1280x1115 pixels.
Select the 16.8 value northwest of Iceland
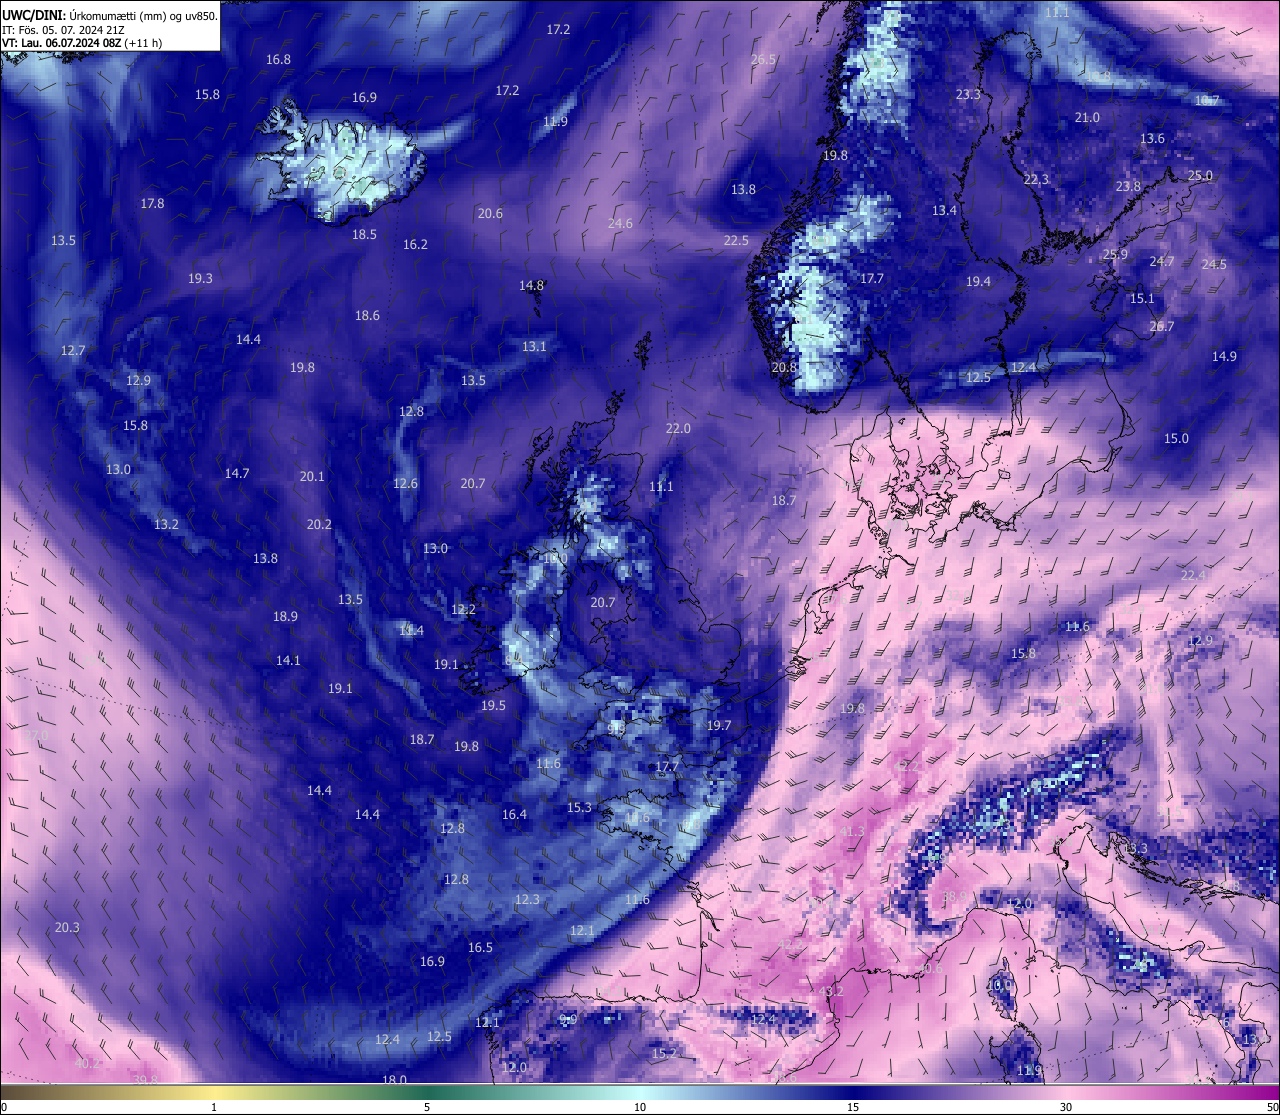pos(278,60)
